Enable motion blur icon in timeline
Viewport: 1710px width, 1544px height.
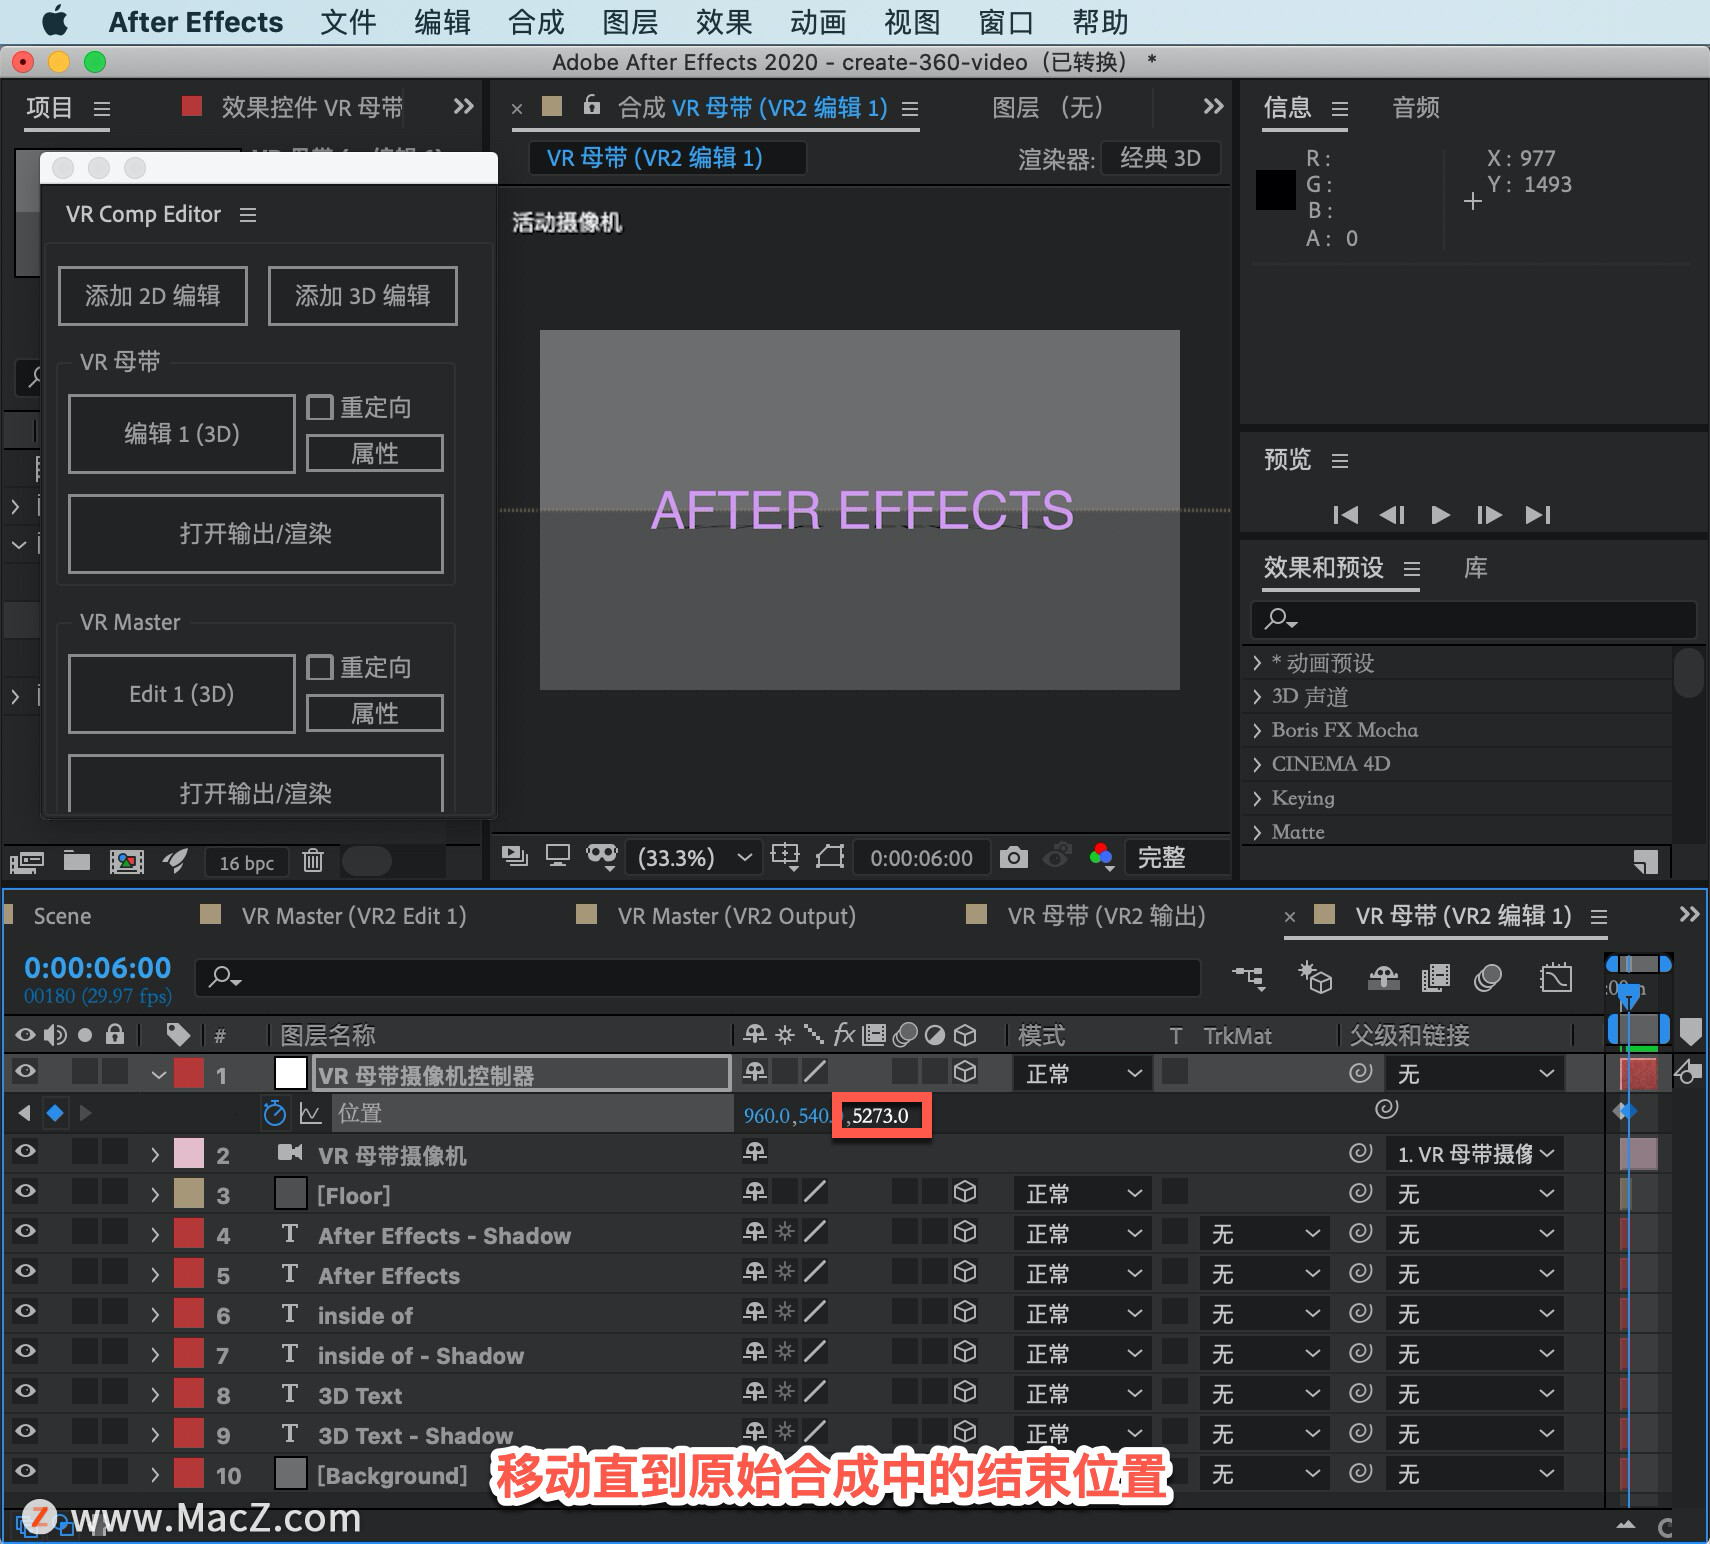click(1487, 977)
